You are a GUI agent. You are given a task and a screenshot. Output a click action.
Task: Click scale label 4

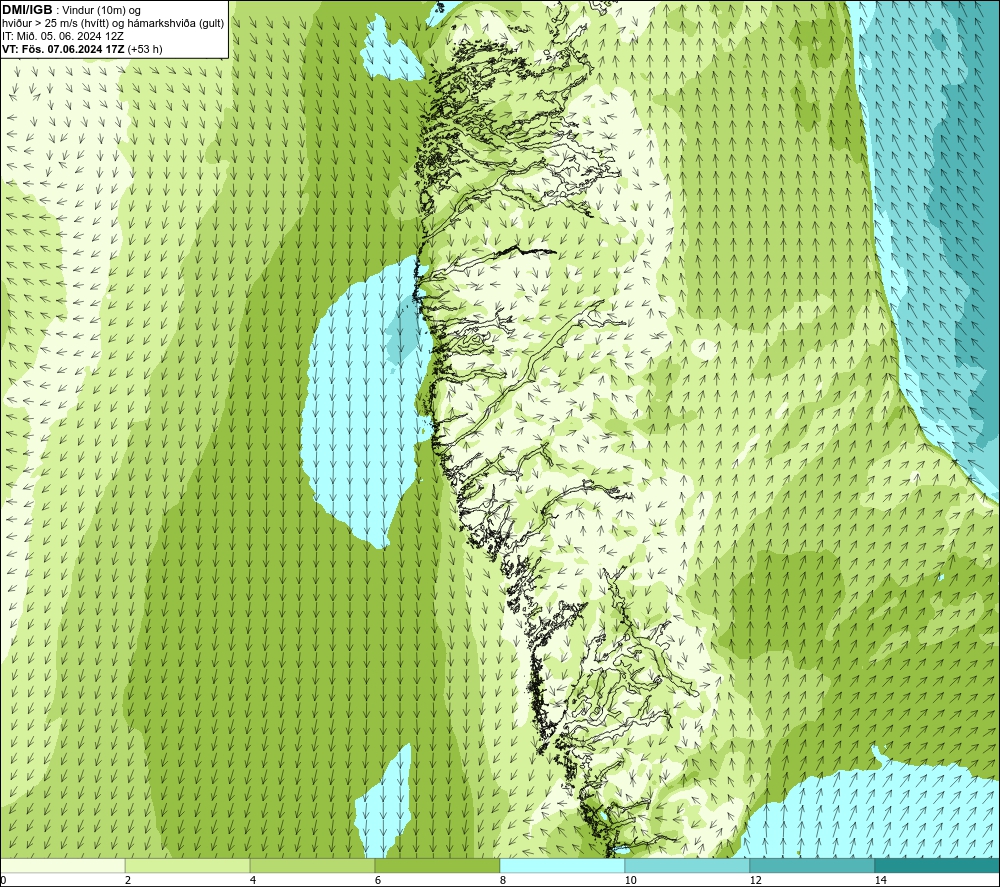click(x=253, y=880)
